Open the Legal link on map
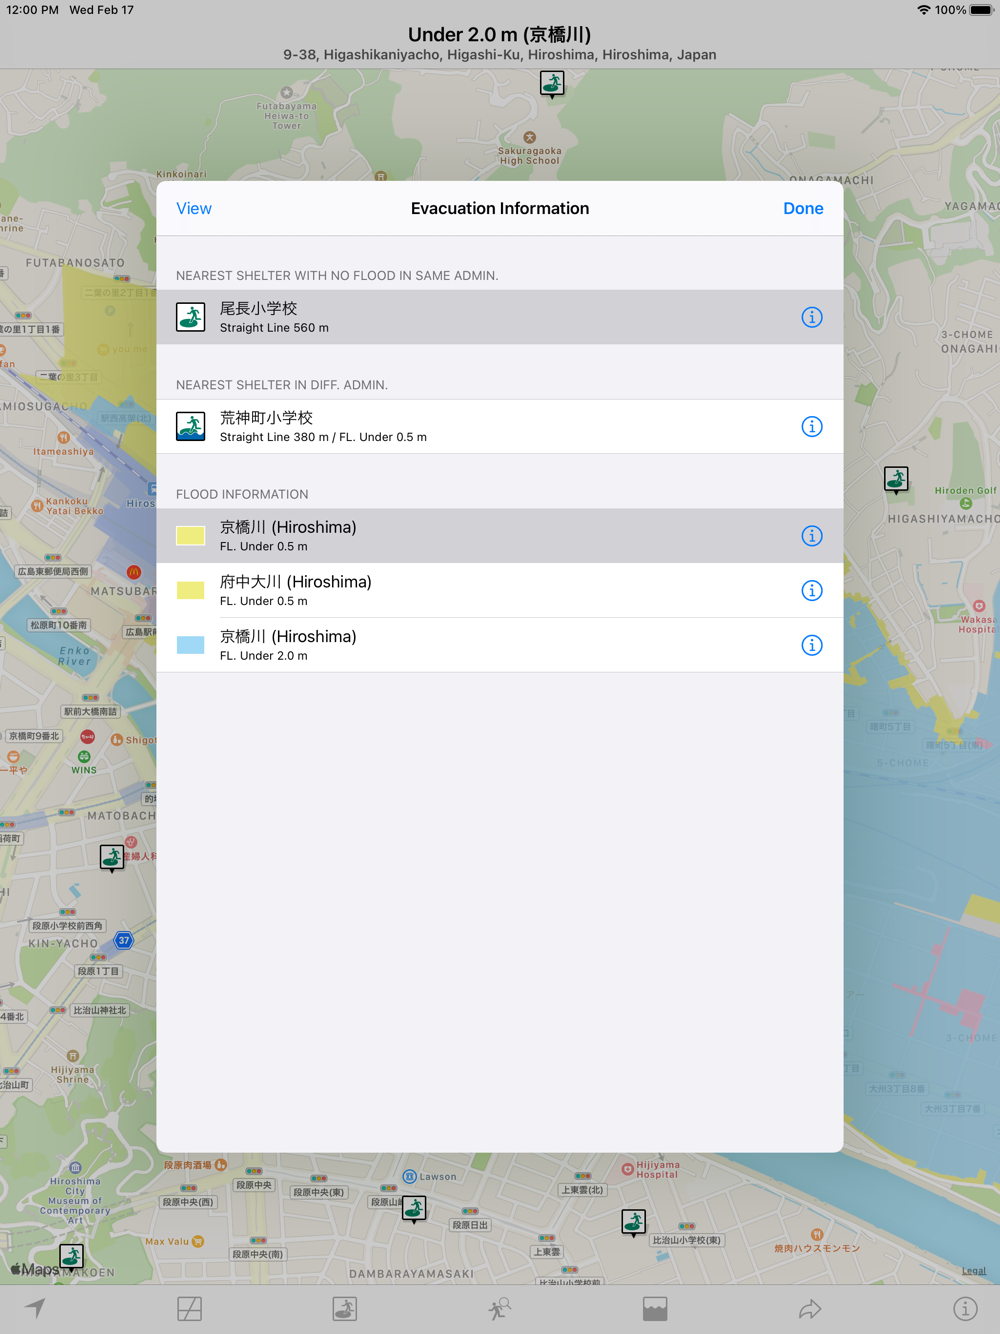The width and height of the screenshot is (1000, 1334). [973, 1271]
